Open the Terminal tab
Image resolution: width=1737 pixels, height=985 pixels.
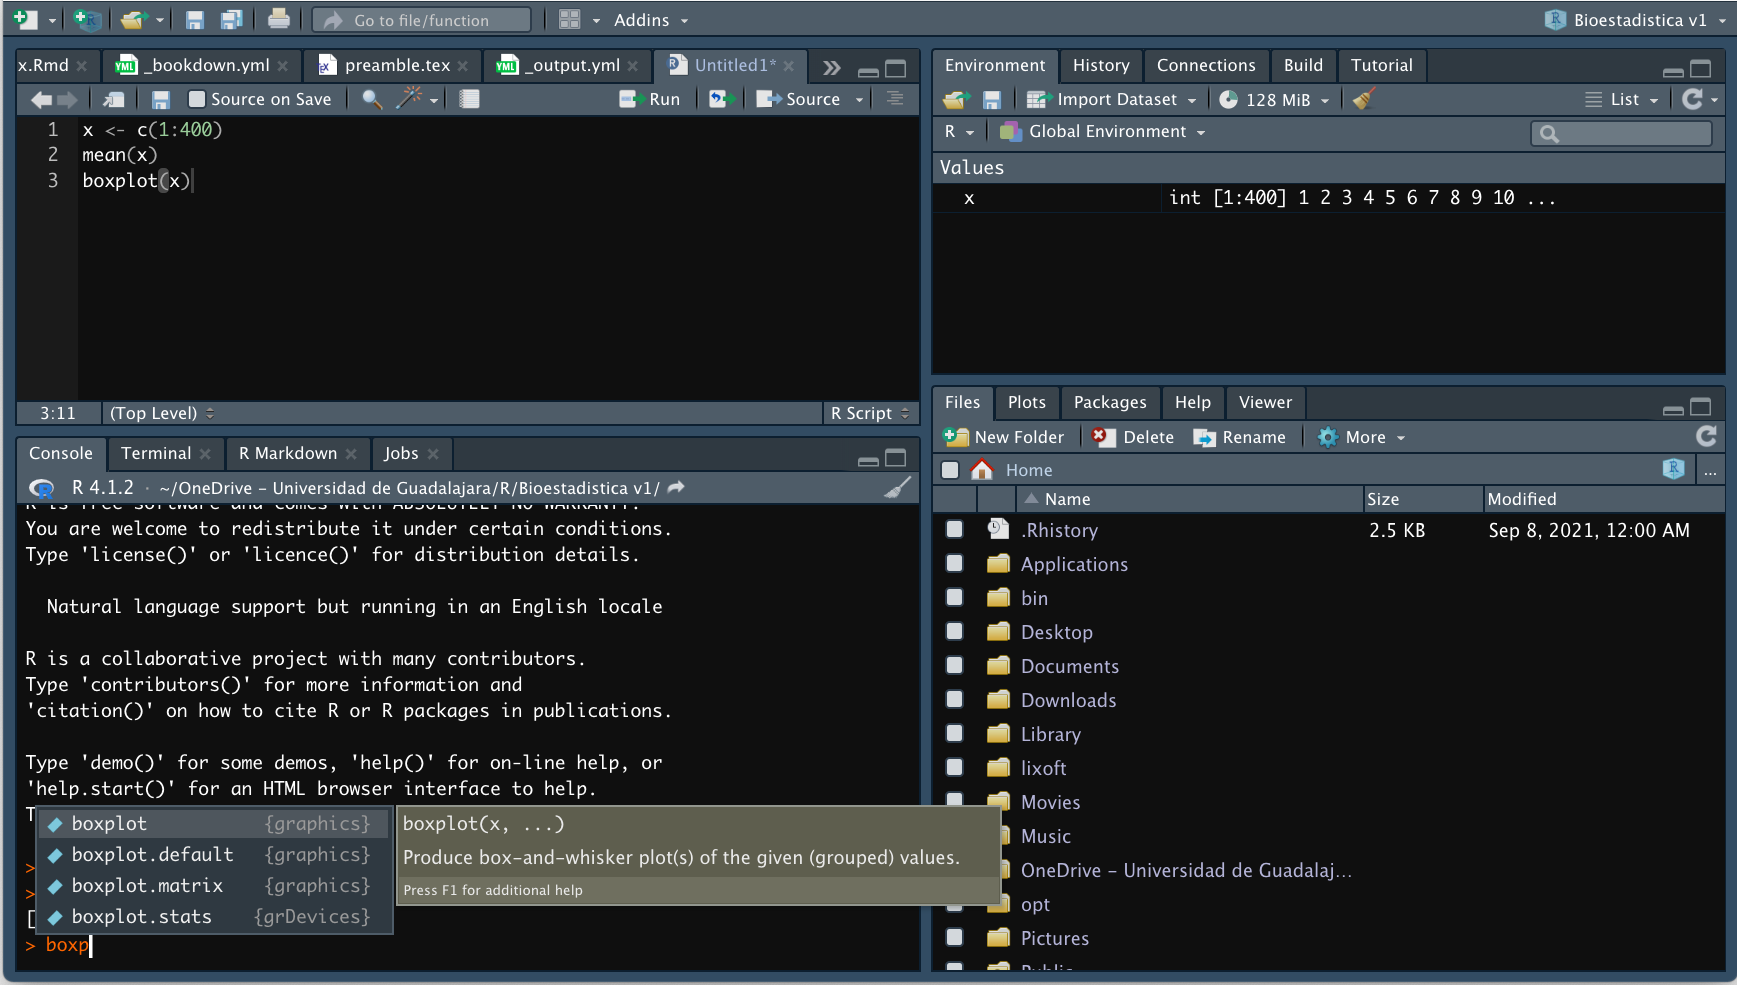(x=156, y=453)
